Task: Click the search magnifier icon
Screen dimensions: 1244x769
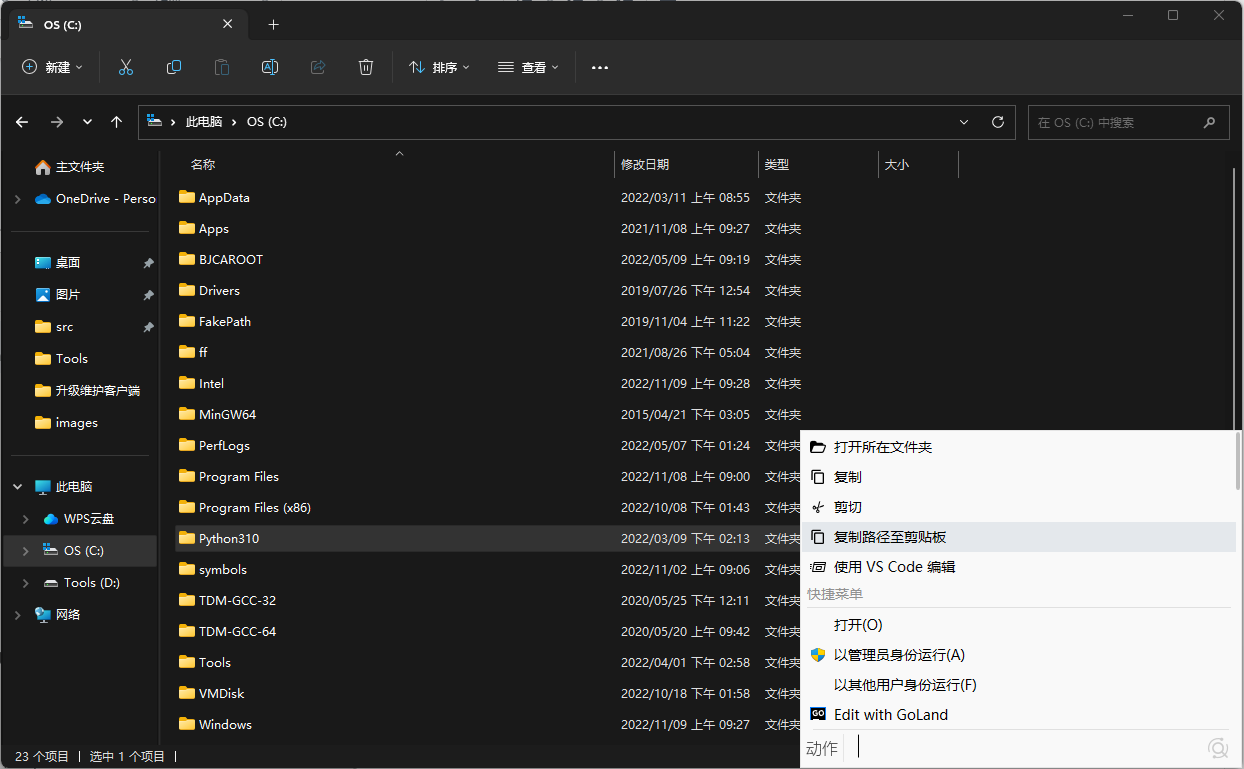Action: click(x=1210, y=122)
